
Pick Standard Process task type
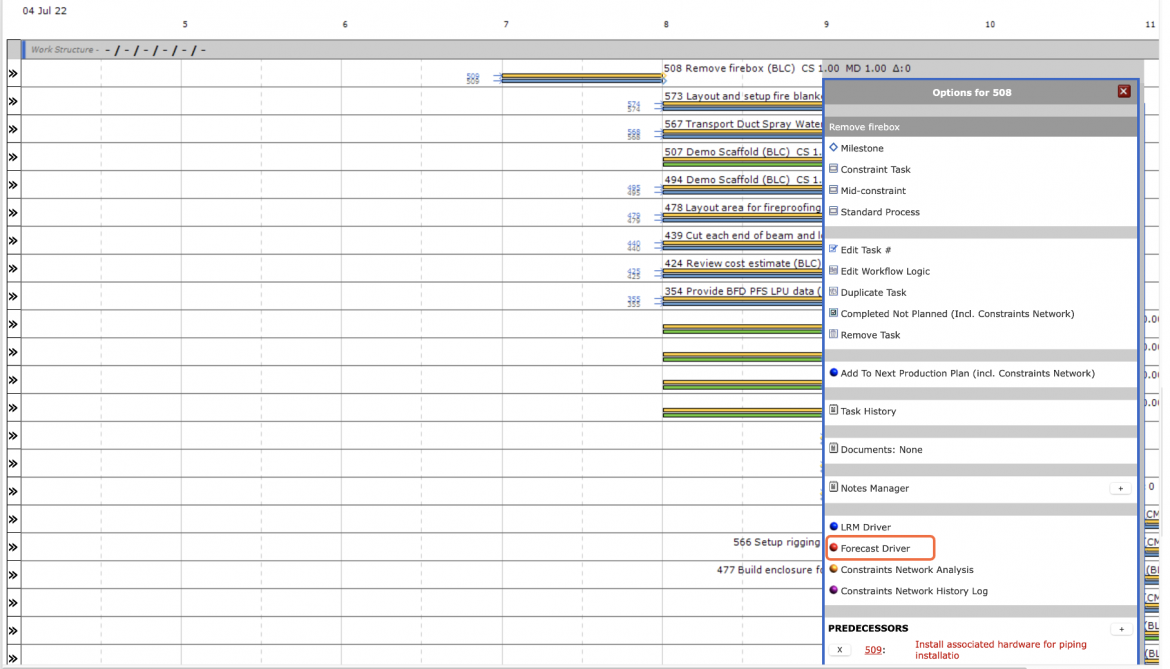[x=880, y=212]
